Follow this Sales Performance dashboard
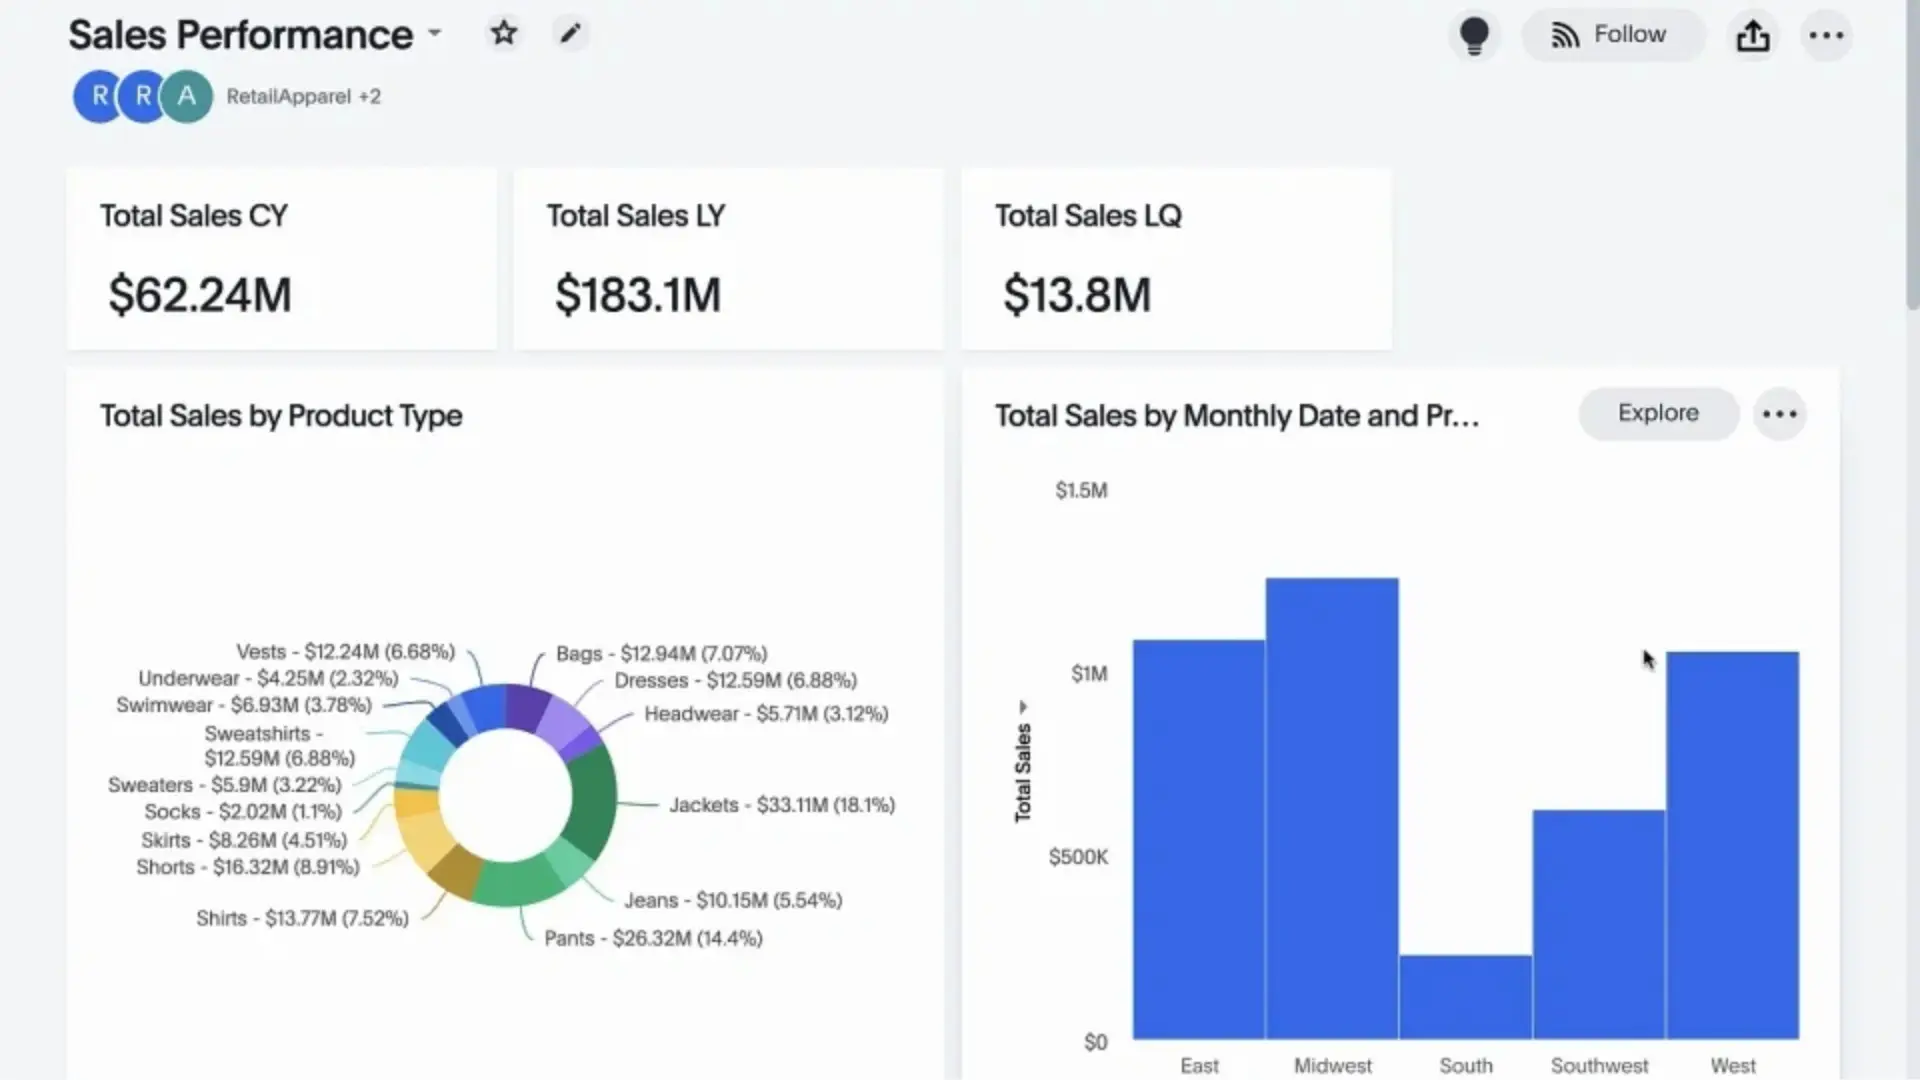This screenshot has width=1920, height=1080. 1613,36
